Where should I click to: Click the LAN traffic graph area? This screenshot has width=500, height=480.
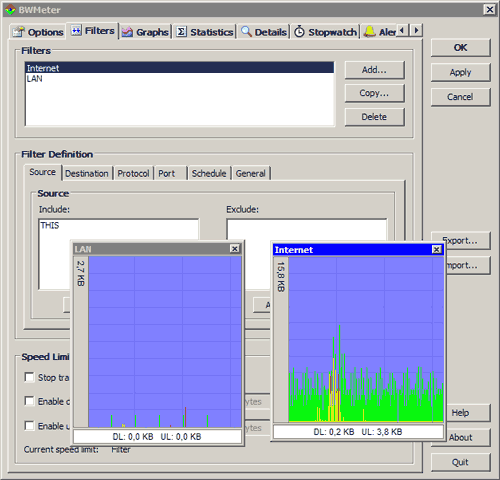(x=165, y=342)
